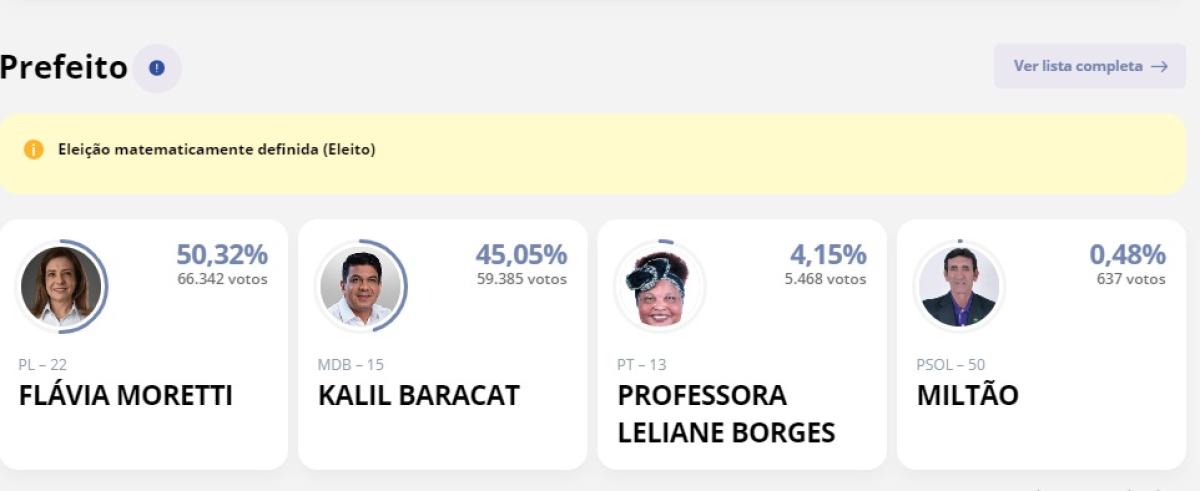Viewport: 1200px width, 491px height.
Task: Click the Eleição matematicamente definida notice text
Action: tap(217, 150)
